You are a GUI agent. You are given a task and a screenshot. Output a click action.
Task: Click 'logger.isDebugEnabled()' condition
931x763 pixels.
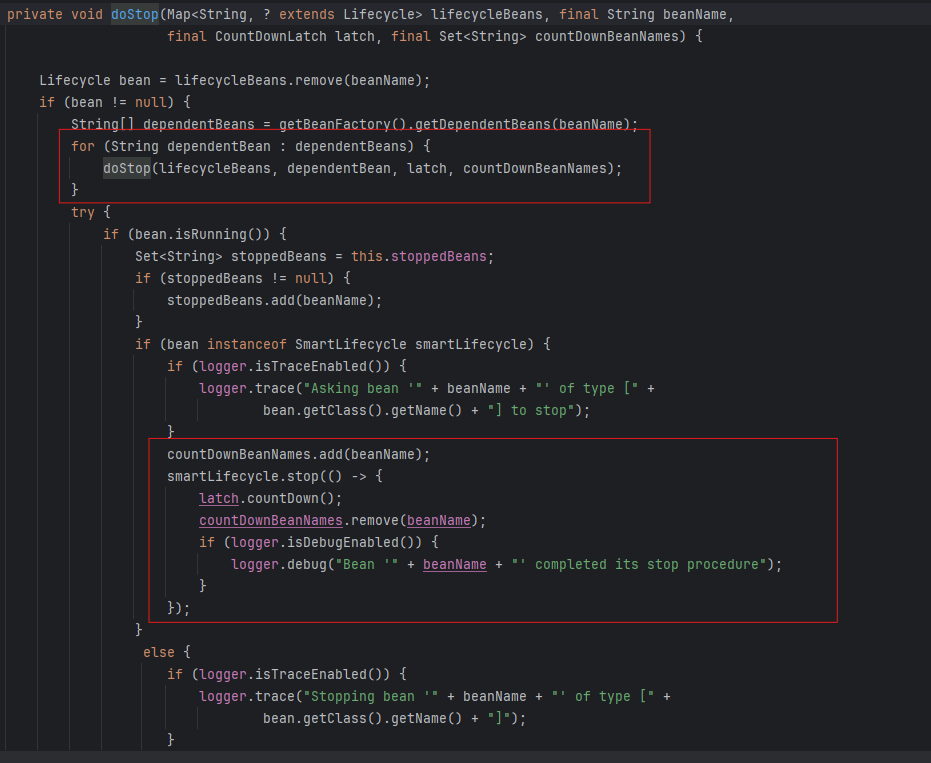327,543
